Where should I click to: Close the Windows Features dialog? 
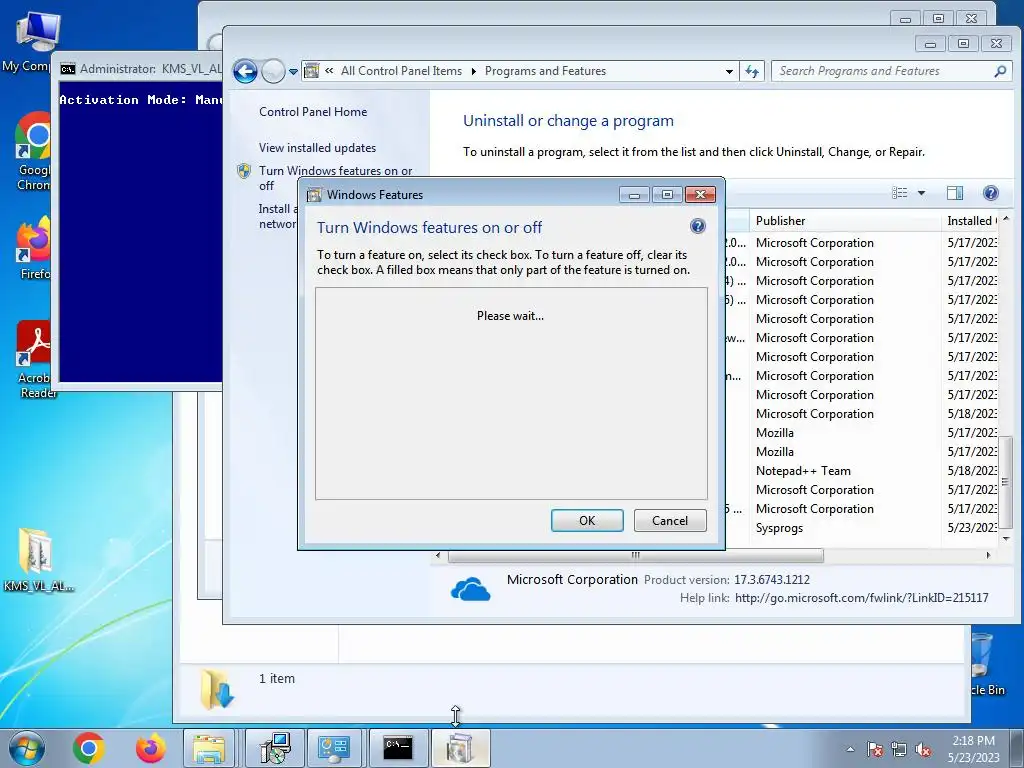click(x=700, y=195)
